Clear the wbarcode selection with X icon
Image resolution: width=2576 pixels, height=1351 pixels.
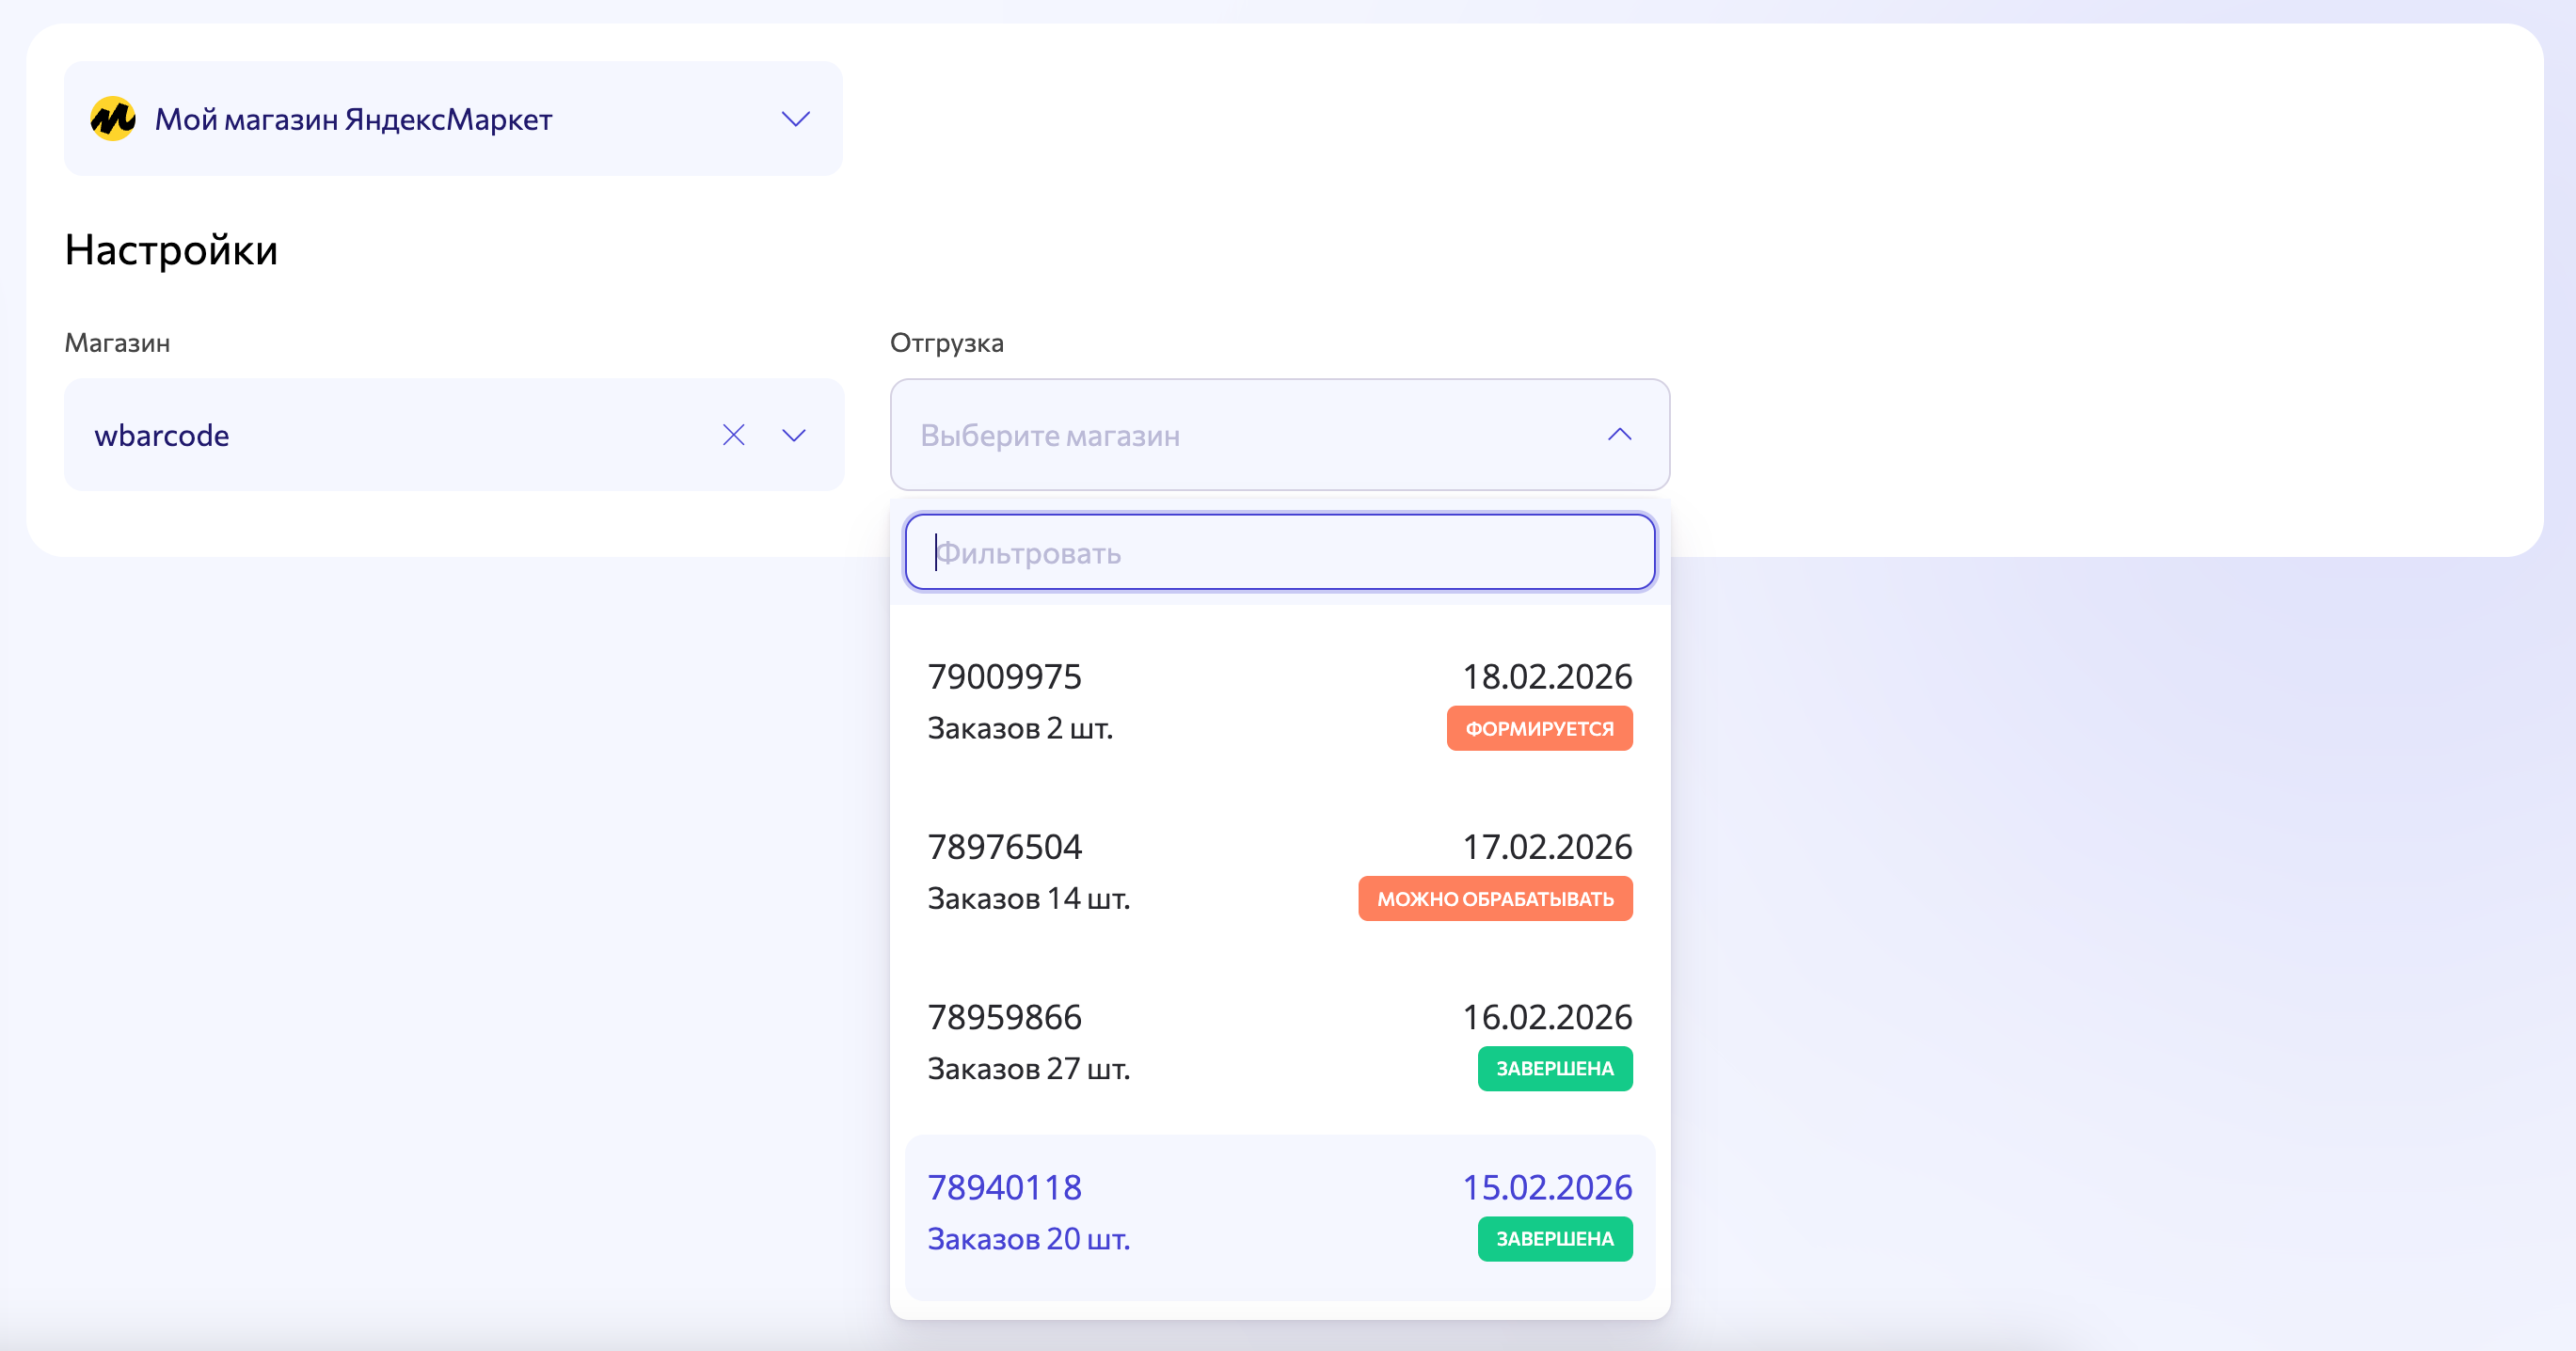[x=733, y=435]
